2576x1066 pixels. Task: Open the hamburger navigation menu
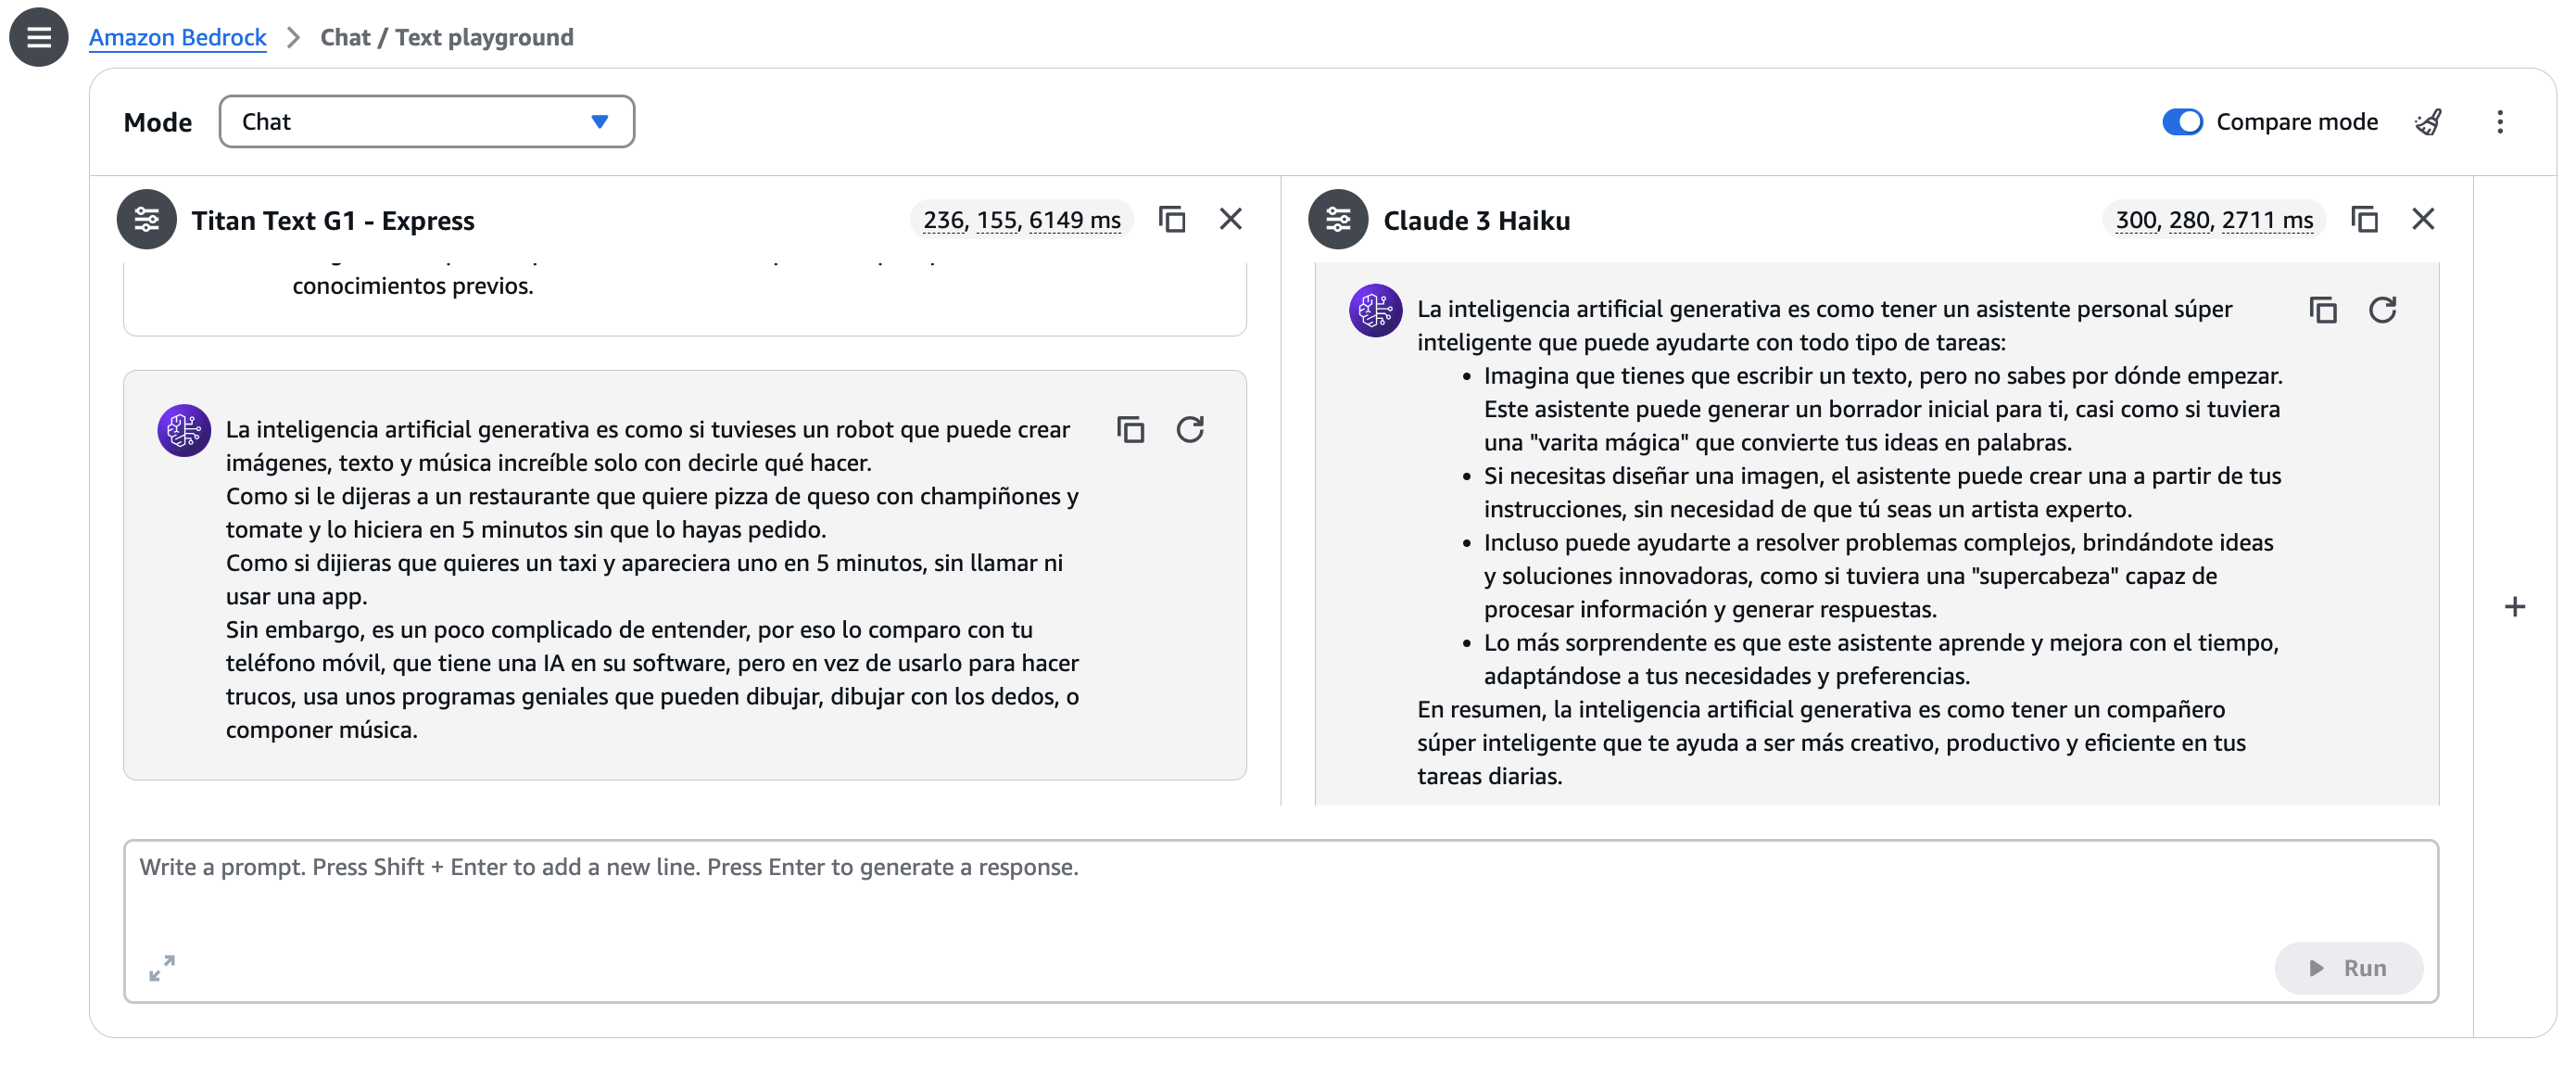click(x=38, y=37)
